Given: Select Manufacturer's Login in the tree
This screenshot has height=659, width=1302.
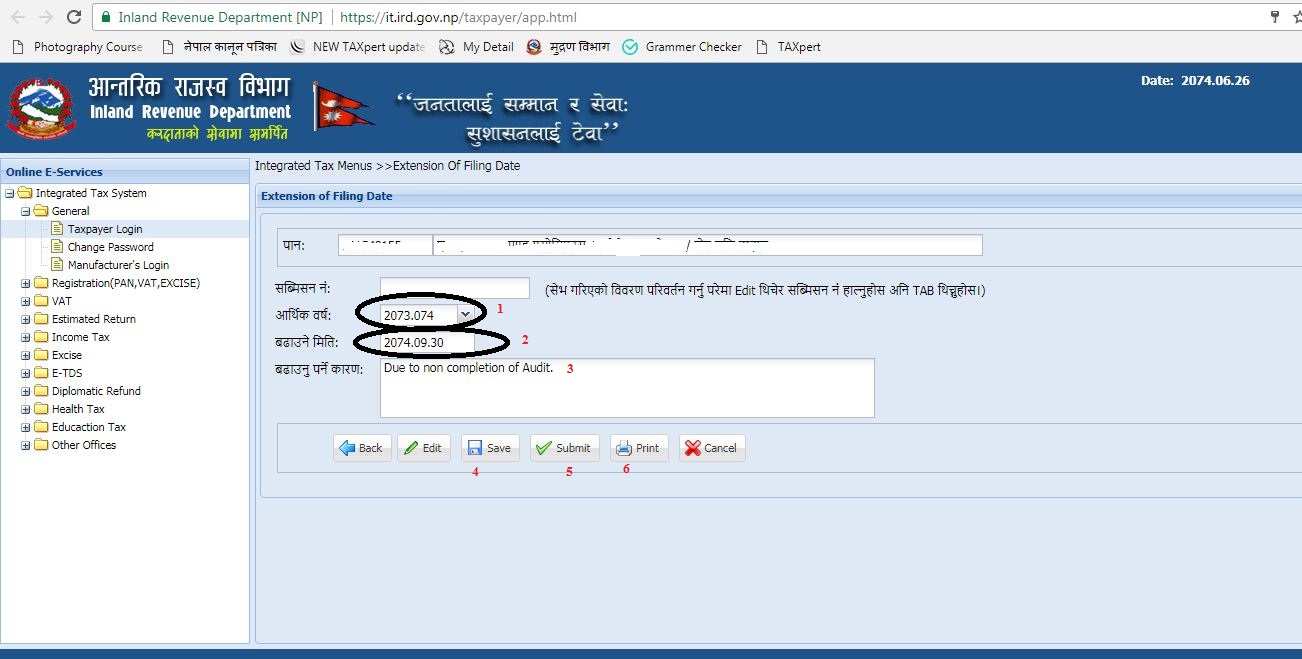Looking at the screenshot, I should point(118,265).
